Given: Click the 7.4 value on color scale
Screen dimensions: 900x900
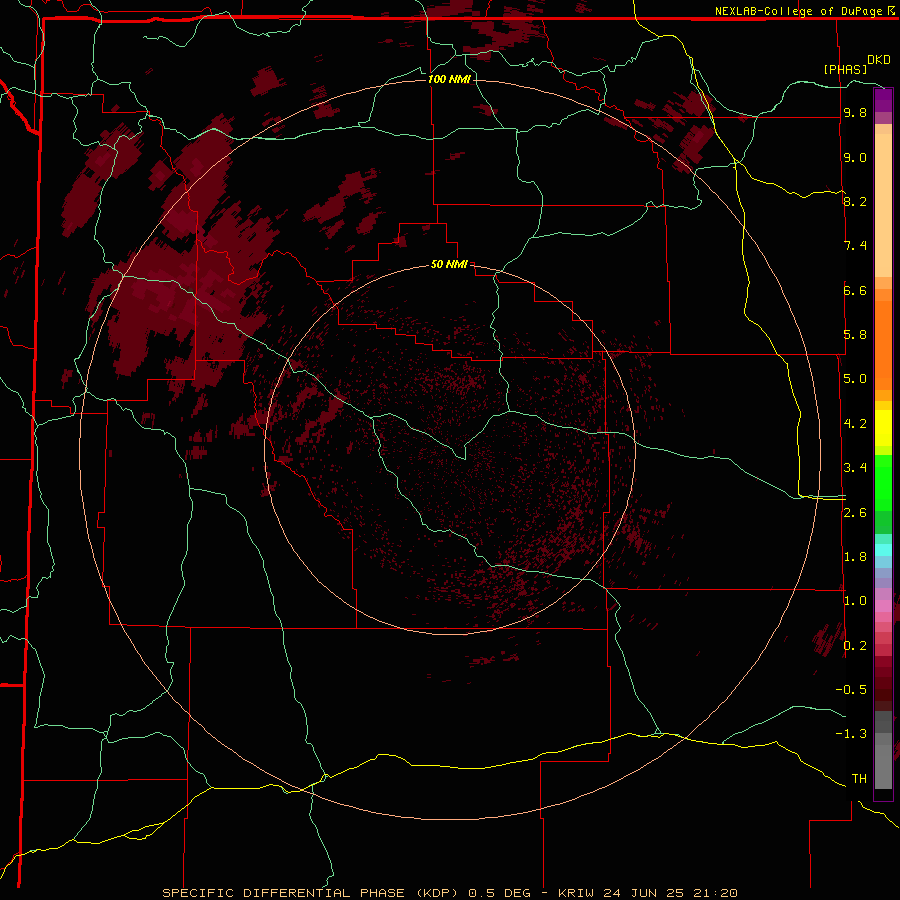Looking at the screenshot, I should coord(855,246).
